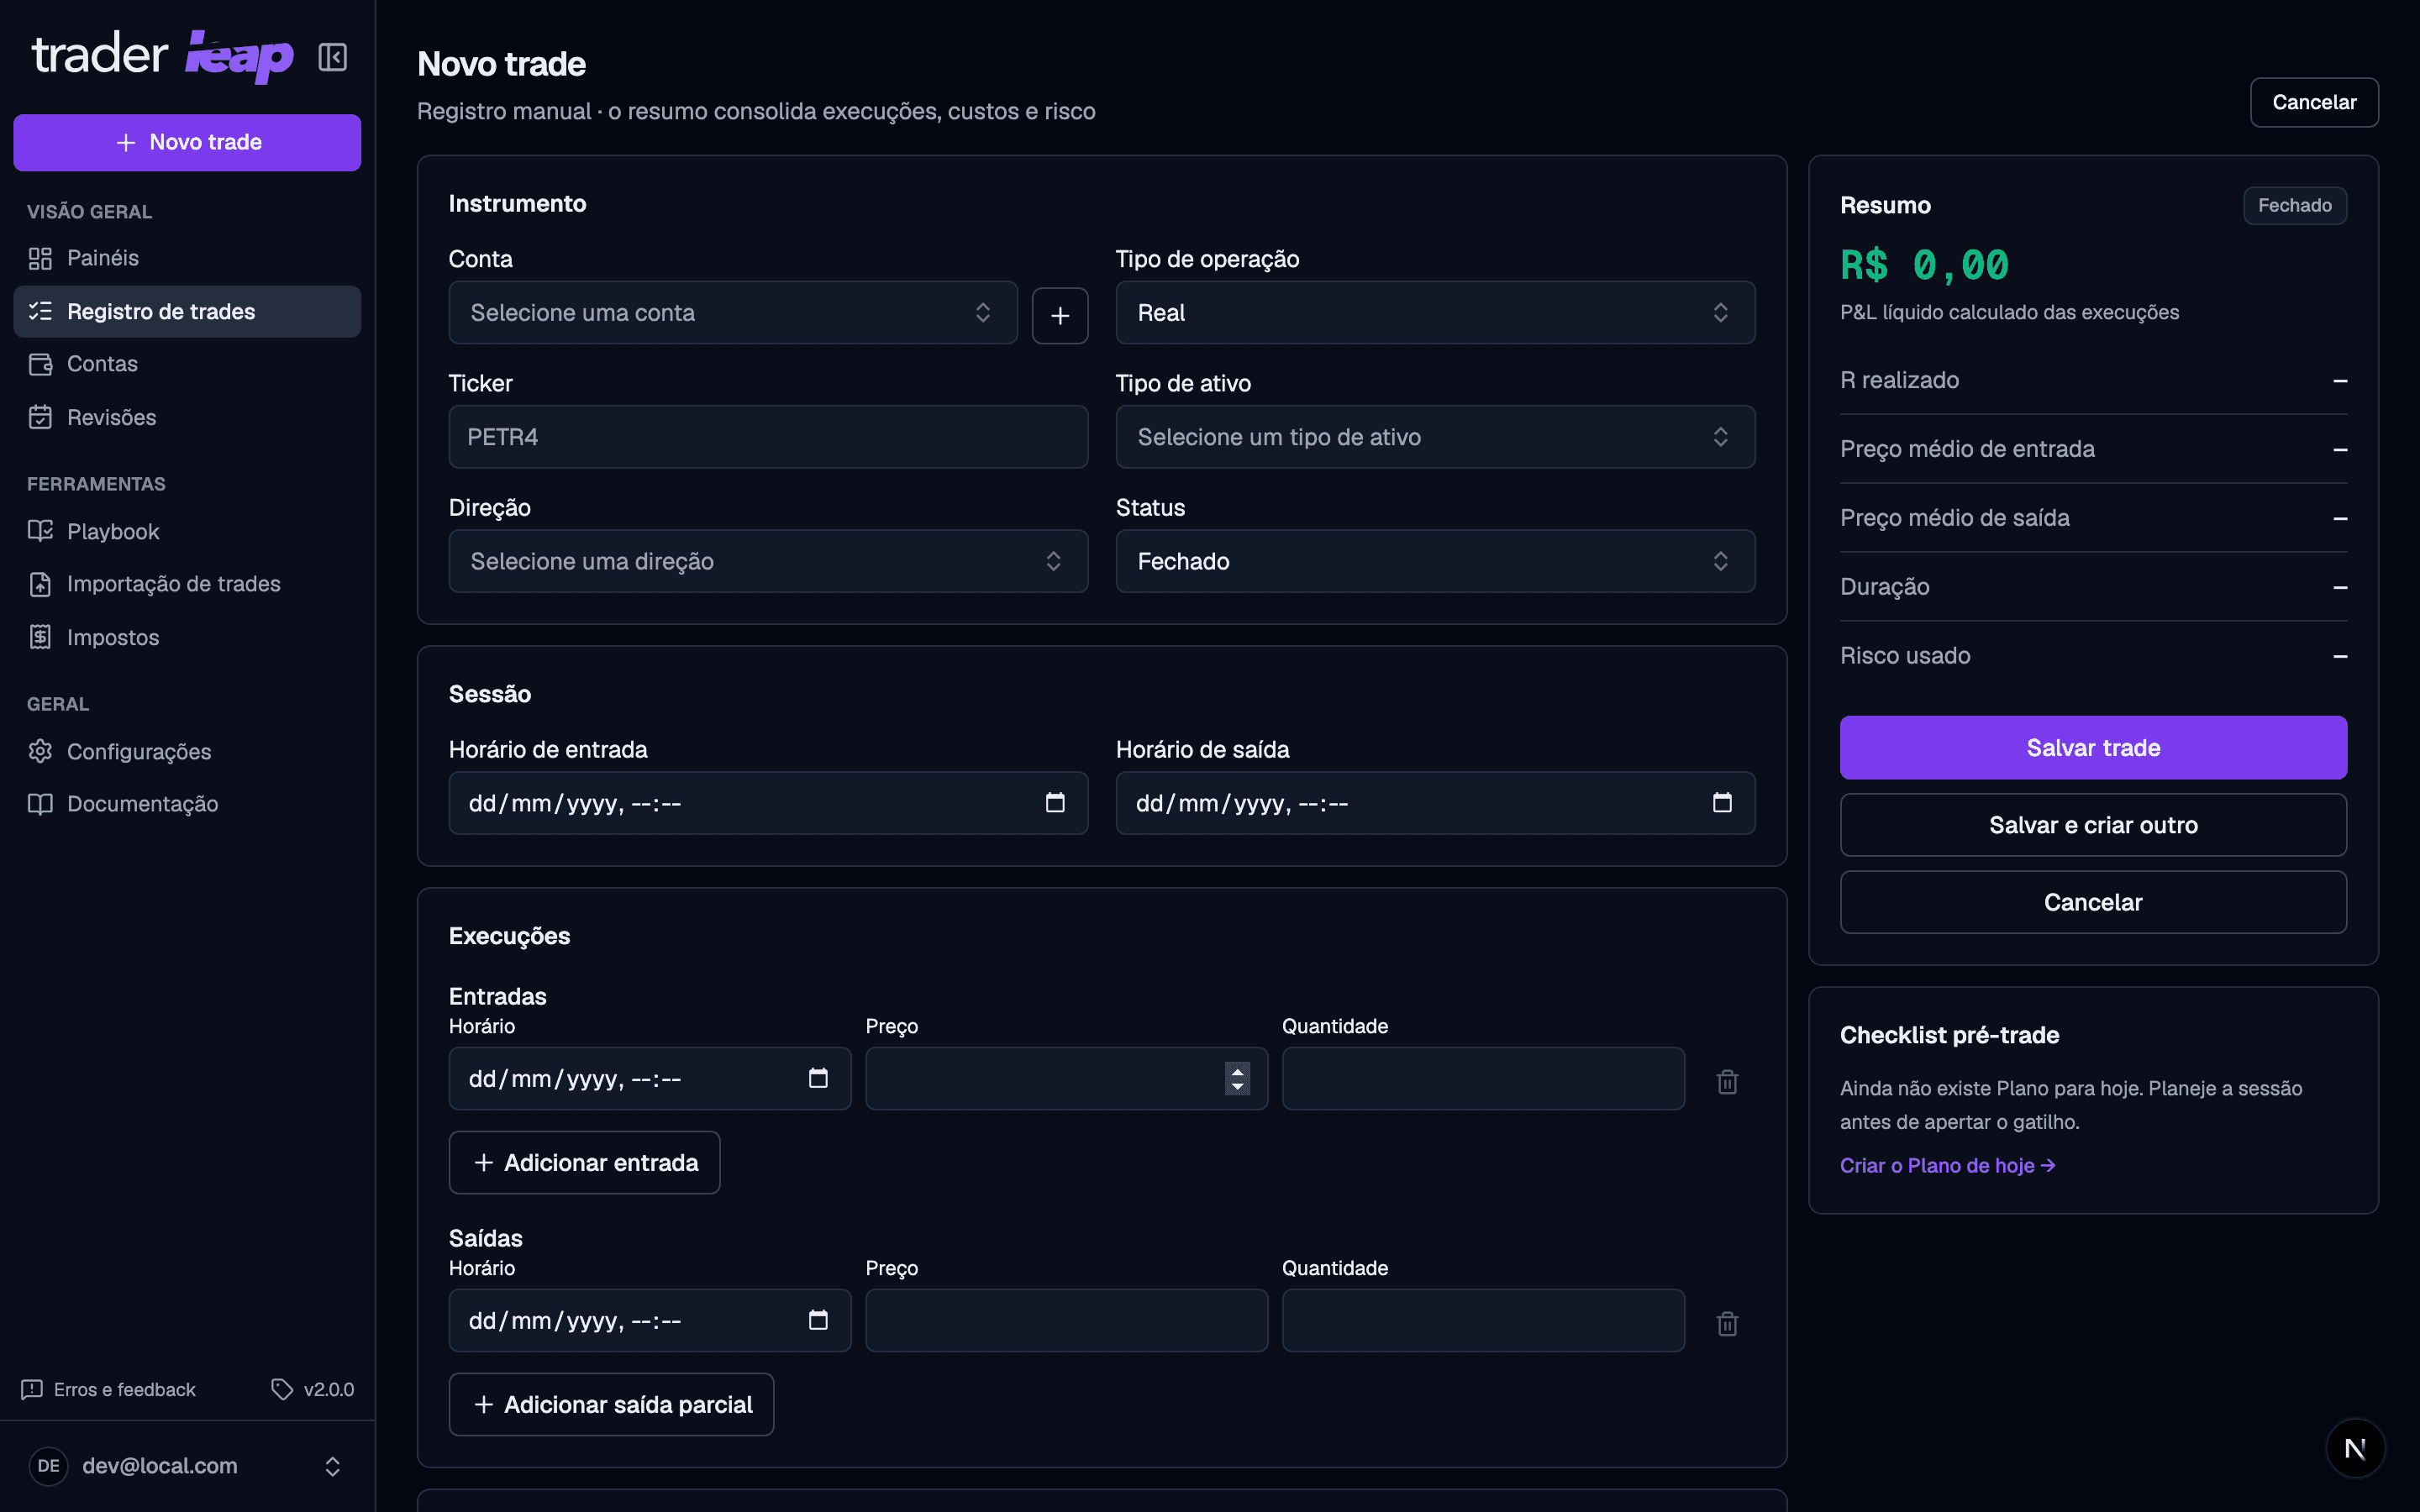Open calendar picker in Saídas Horário field

click(818, 1320)
